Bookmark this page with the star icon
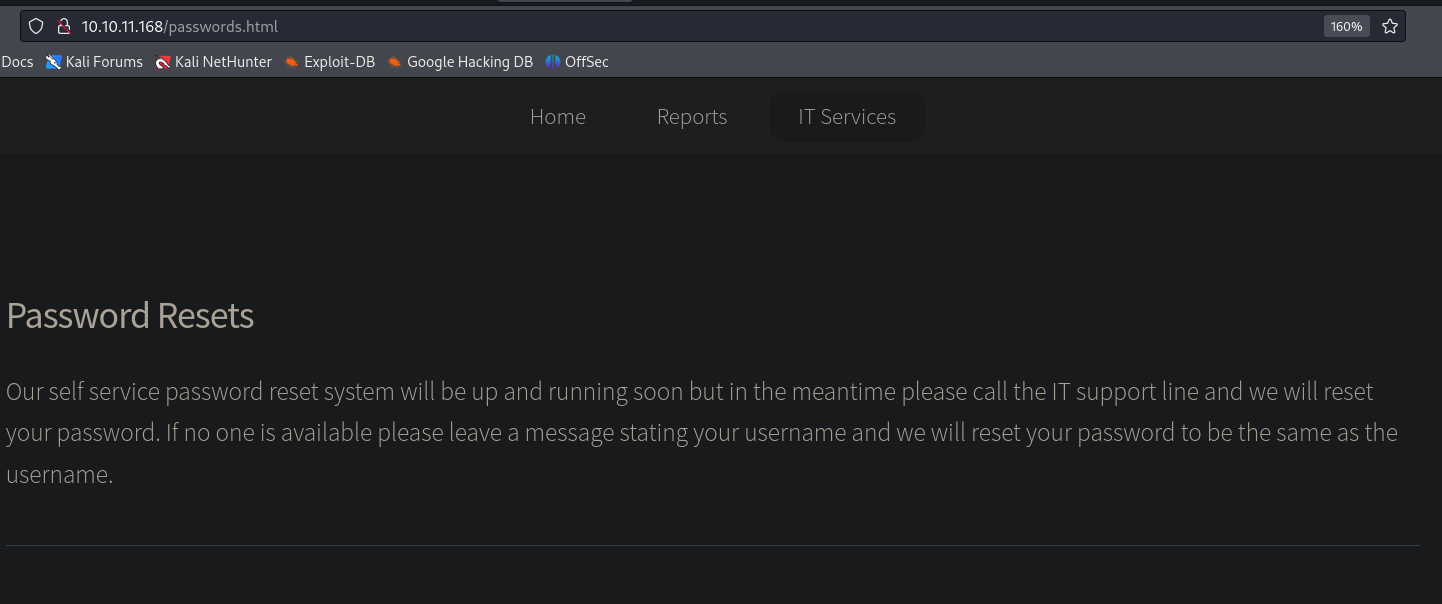 coord(1389,27)
